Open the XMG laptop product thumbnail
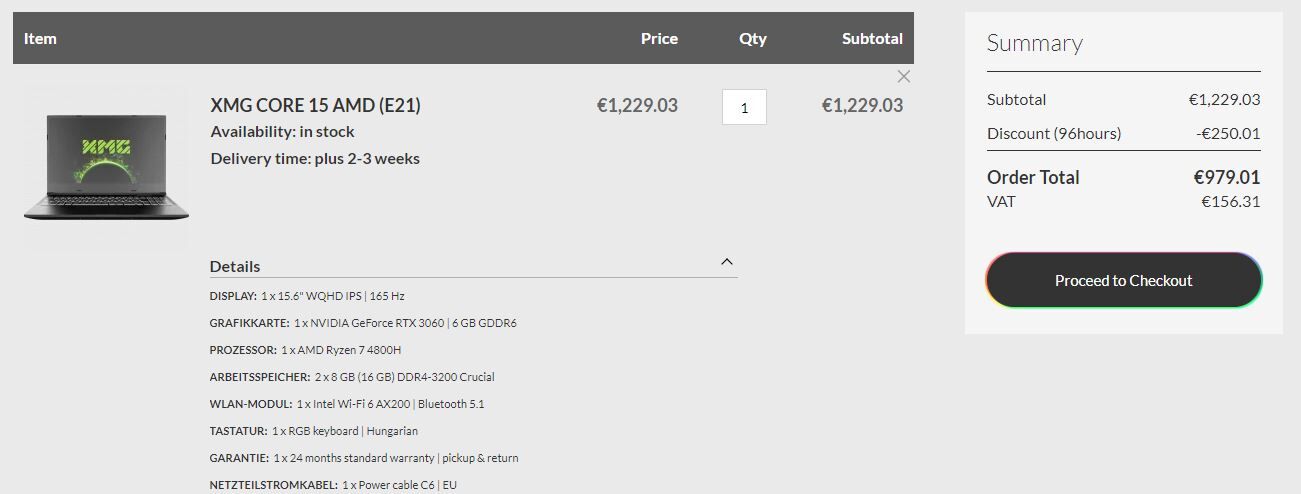The height and width of the screenshot is (494, 1301). [x=106, y=166]
